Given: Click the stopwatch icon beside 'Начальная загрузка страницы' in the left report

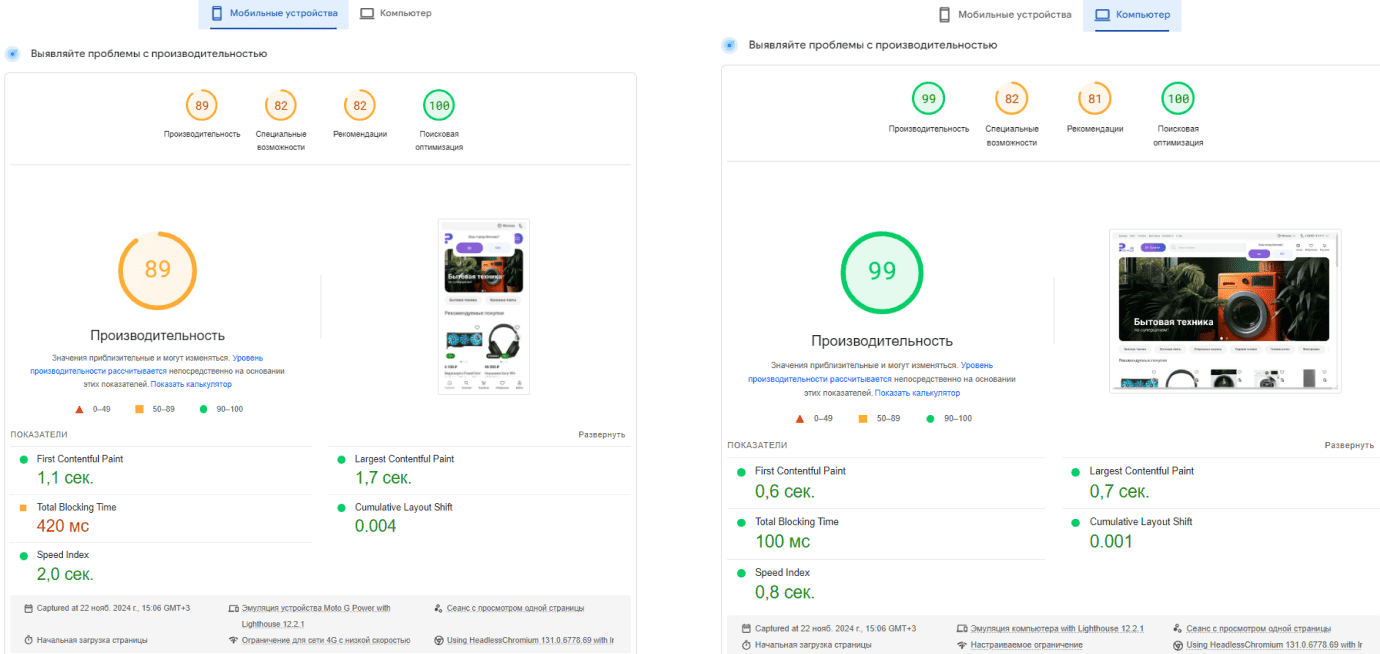Looking at the screenshot, I should click(28, 640).
